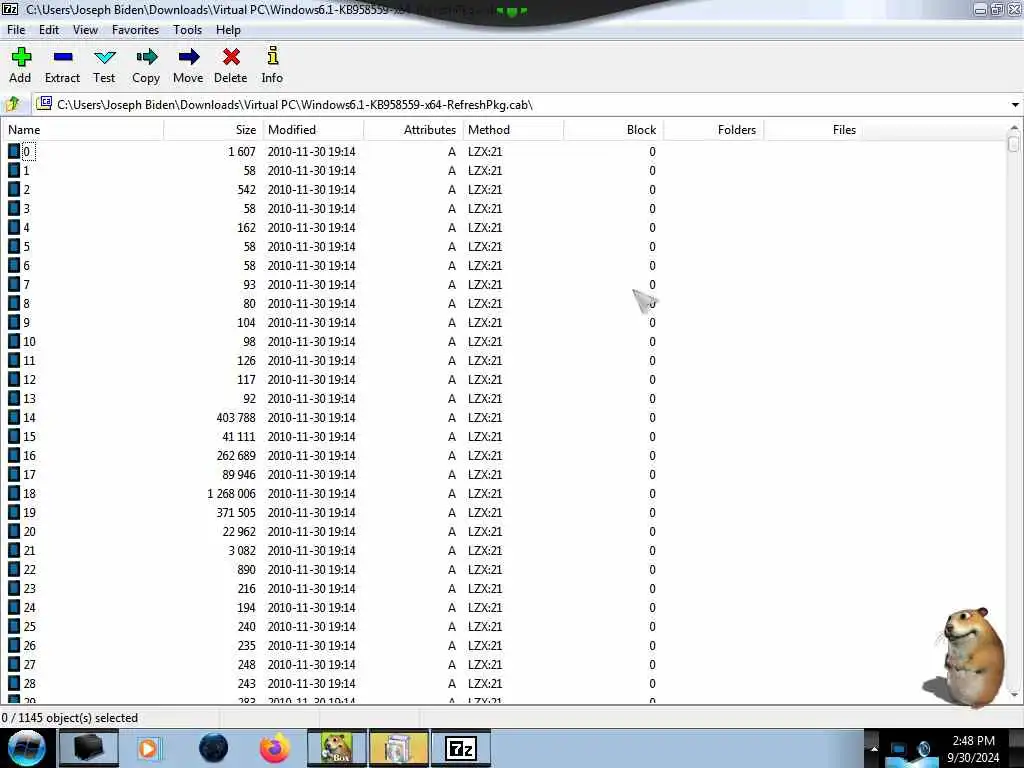Open the File menu
Image resolution: width=1024 pixels, height=768 pixels.
tap(16, 30)
